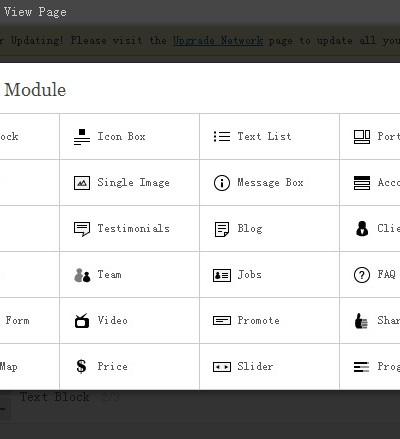
Task: Pick the Team people icon
Action: point(82,275)
